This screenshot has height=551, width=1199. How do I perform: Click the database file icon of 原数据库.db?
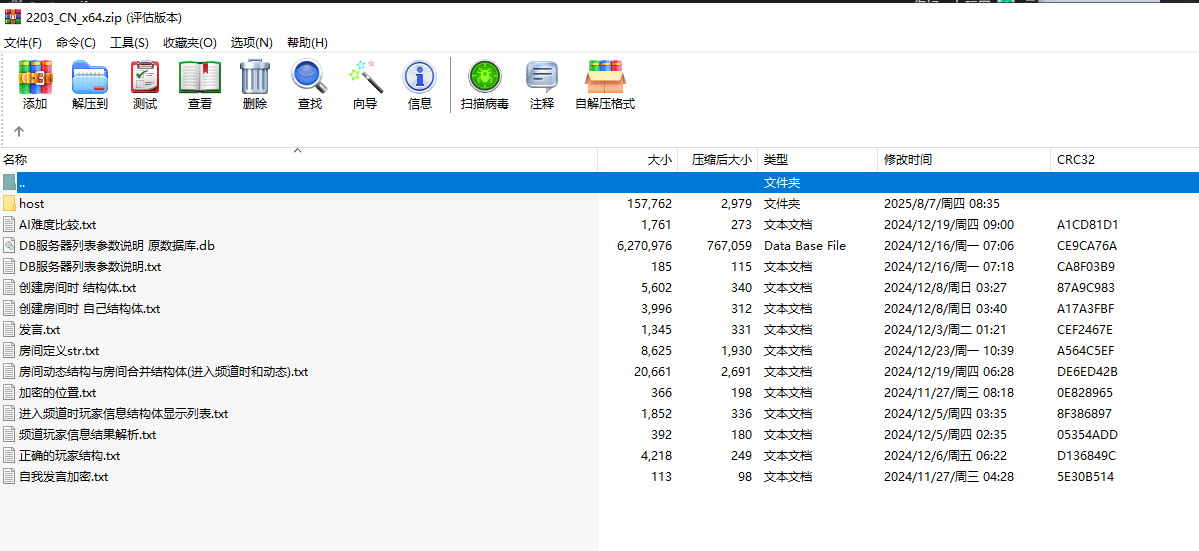point(9,245)
